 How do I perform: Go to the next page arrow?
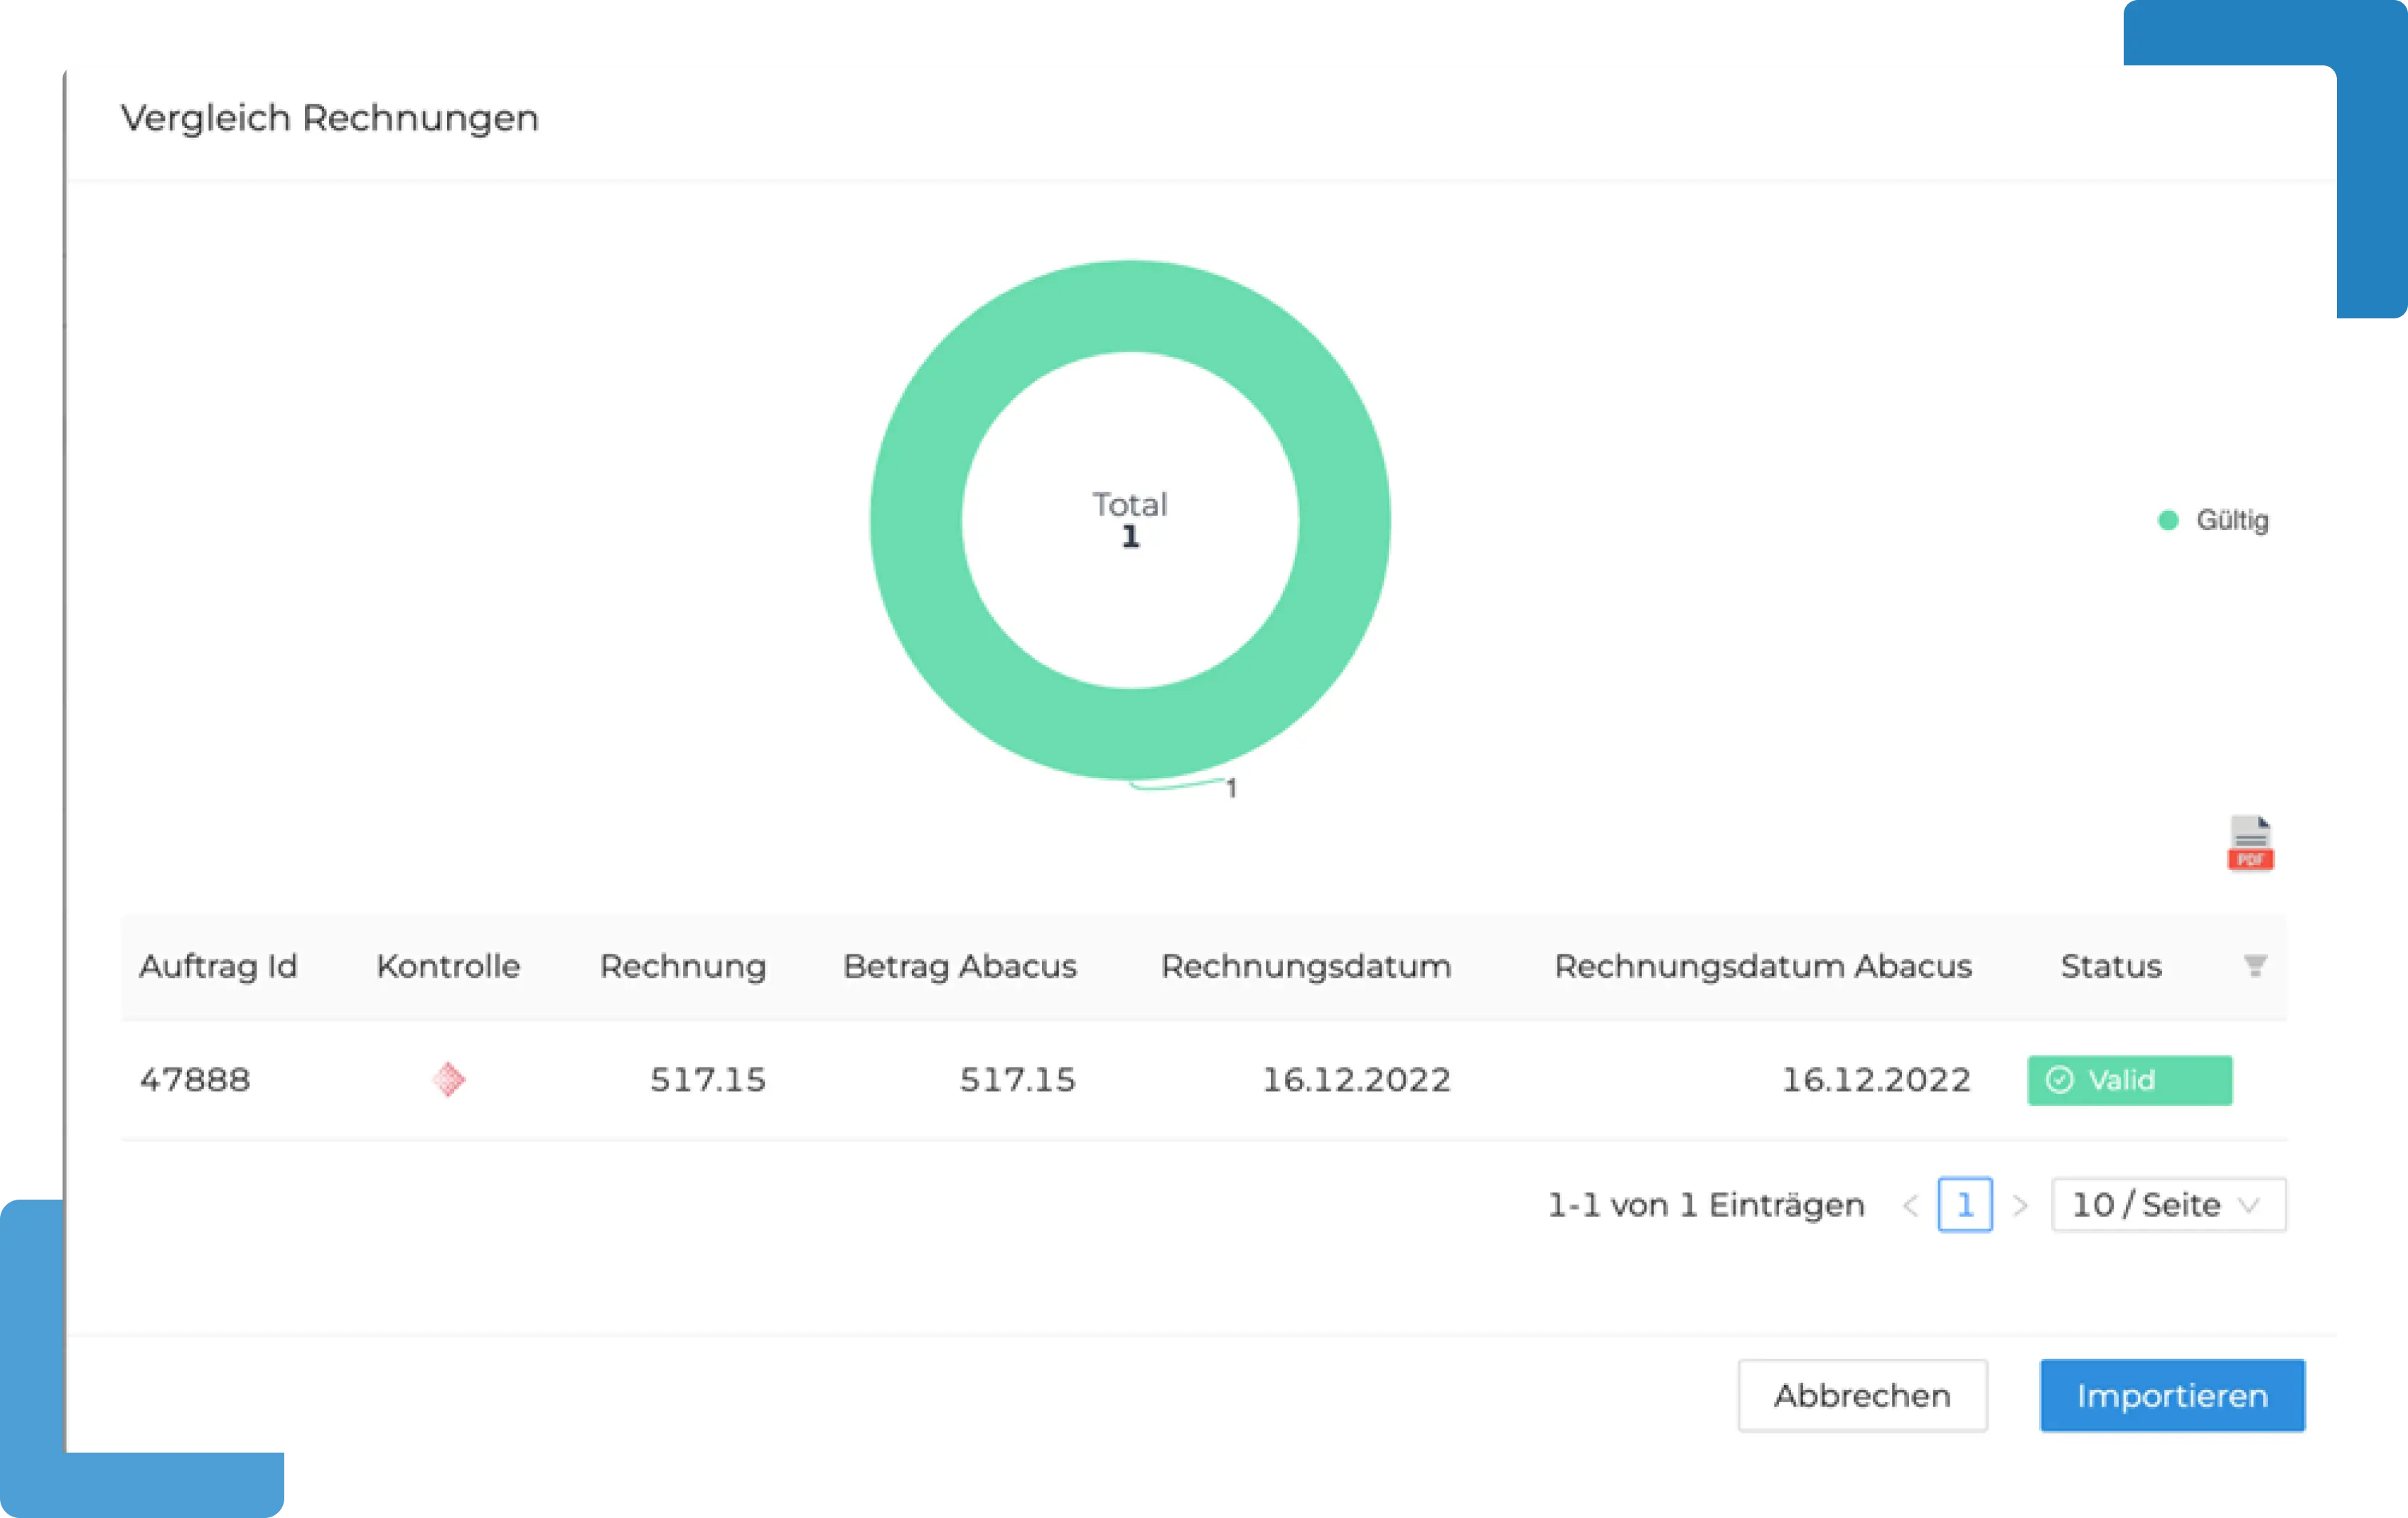(2019, 1205)
